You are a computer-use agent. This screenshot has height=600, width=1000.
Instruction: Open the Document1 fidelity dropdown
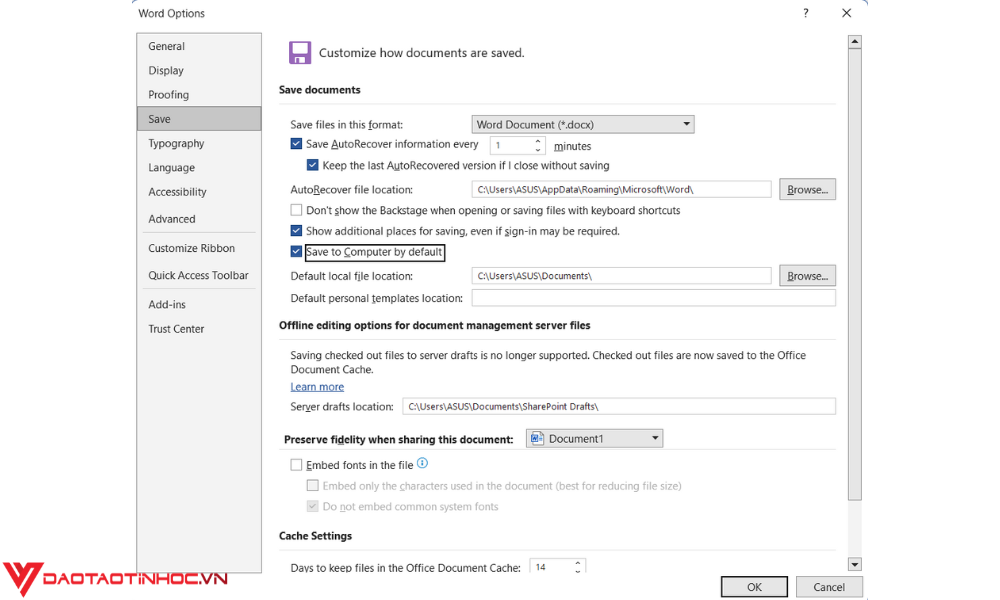[656, 437]
